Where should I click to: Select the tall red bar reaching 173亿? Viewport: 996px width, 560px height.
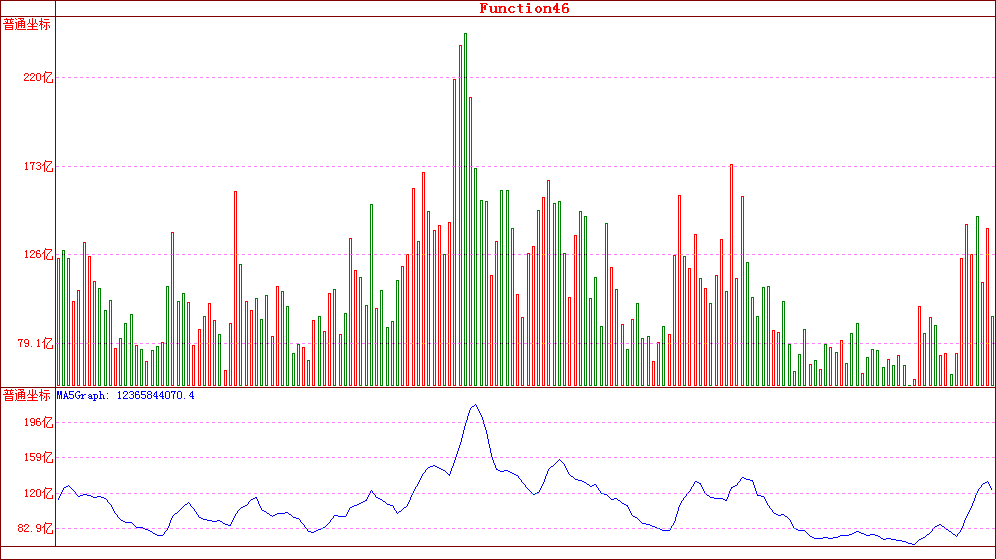point(731,275)
